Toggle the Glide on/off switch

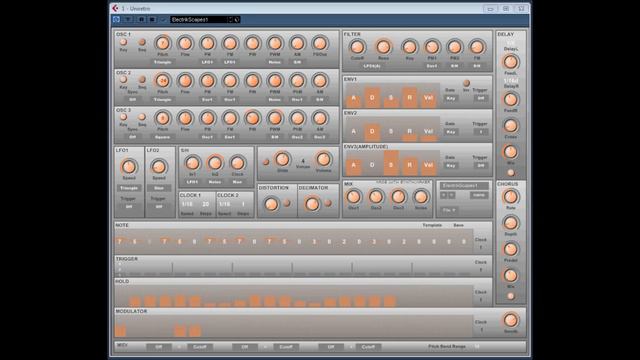[x=266, y=162]
